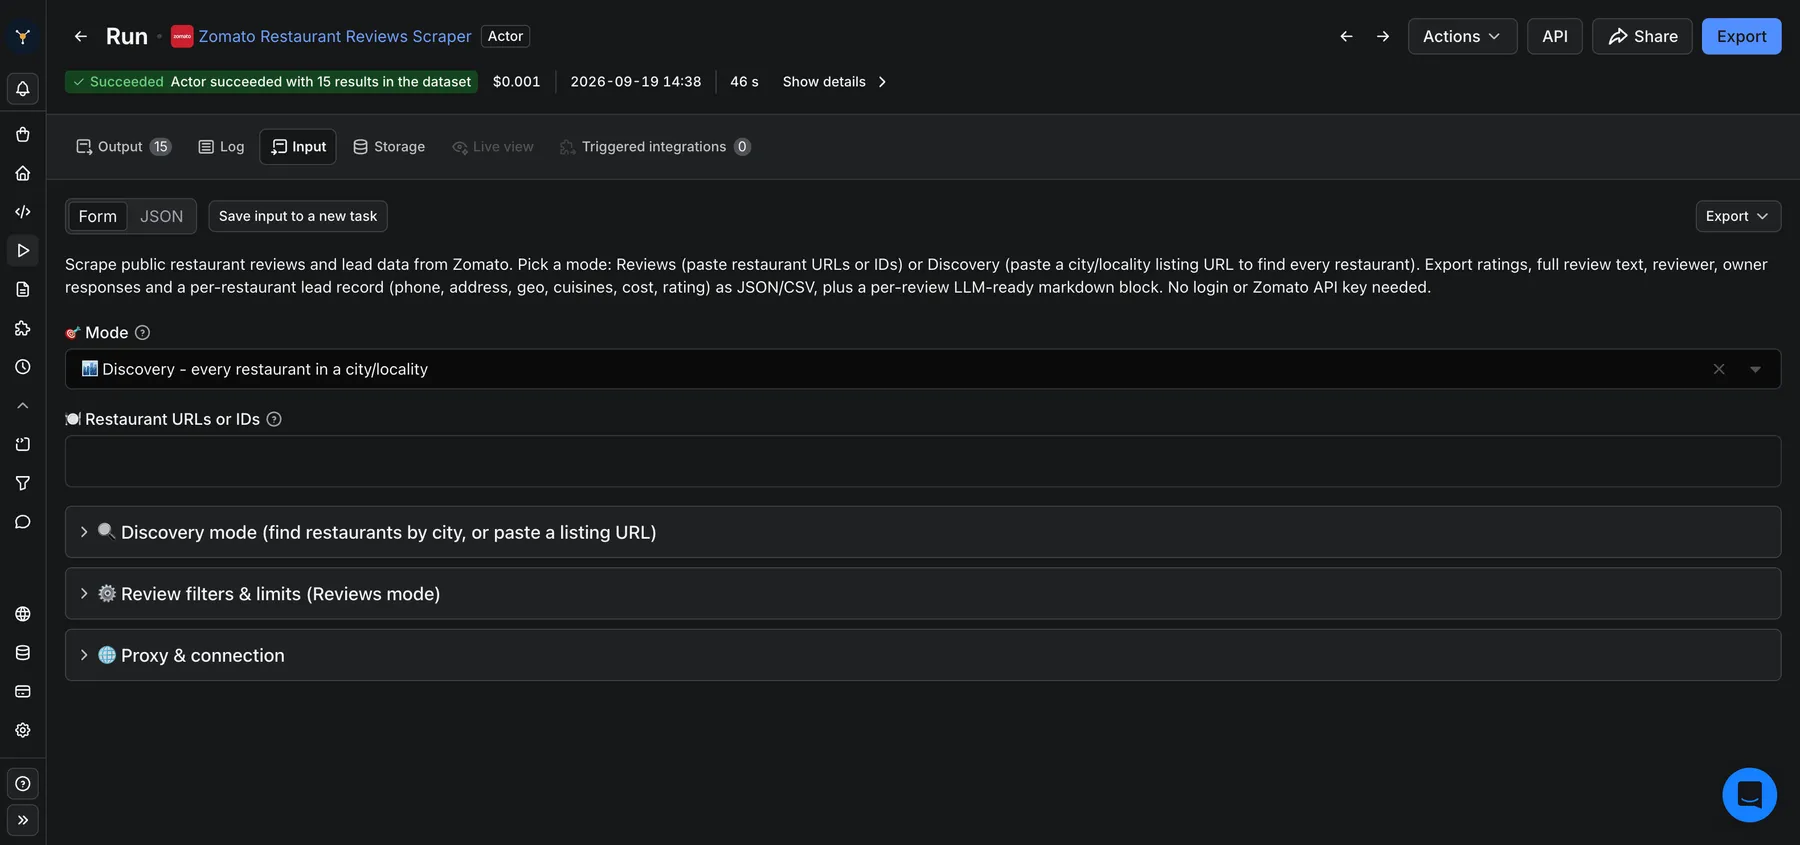Expand Discovery mode section

pos(922,532)
